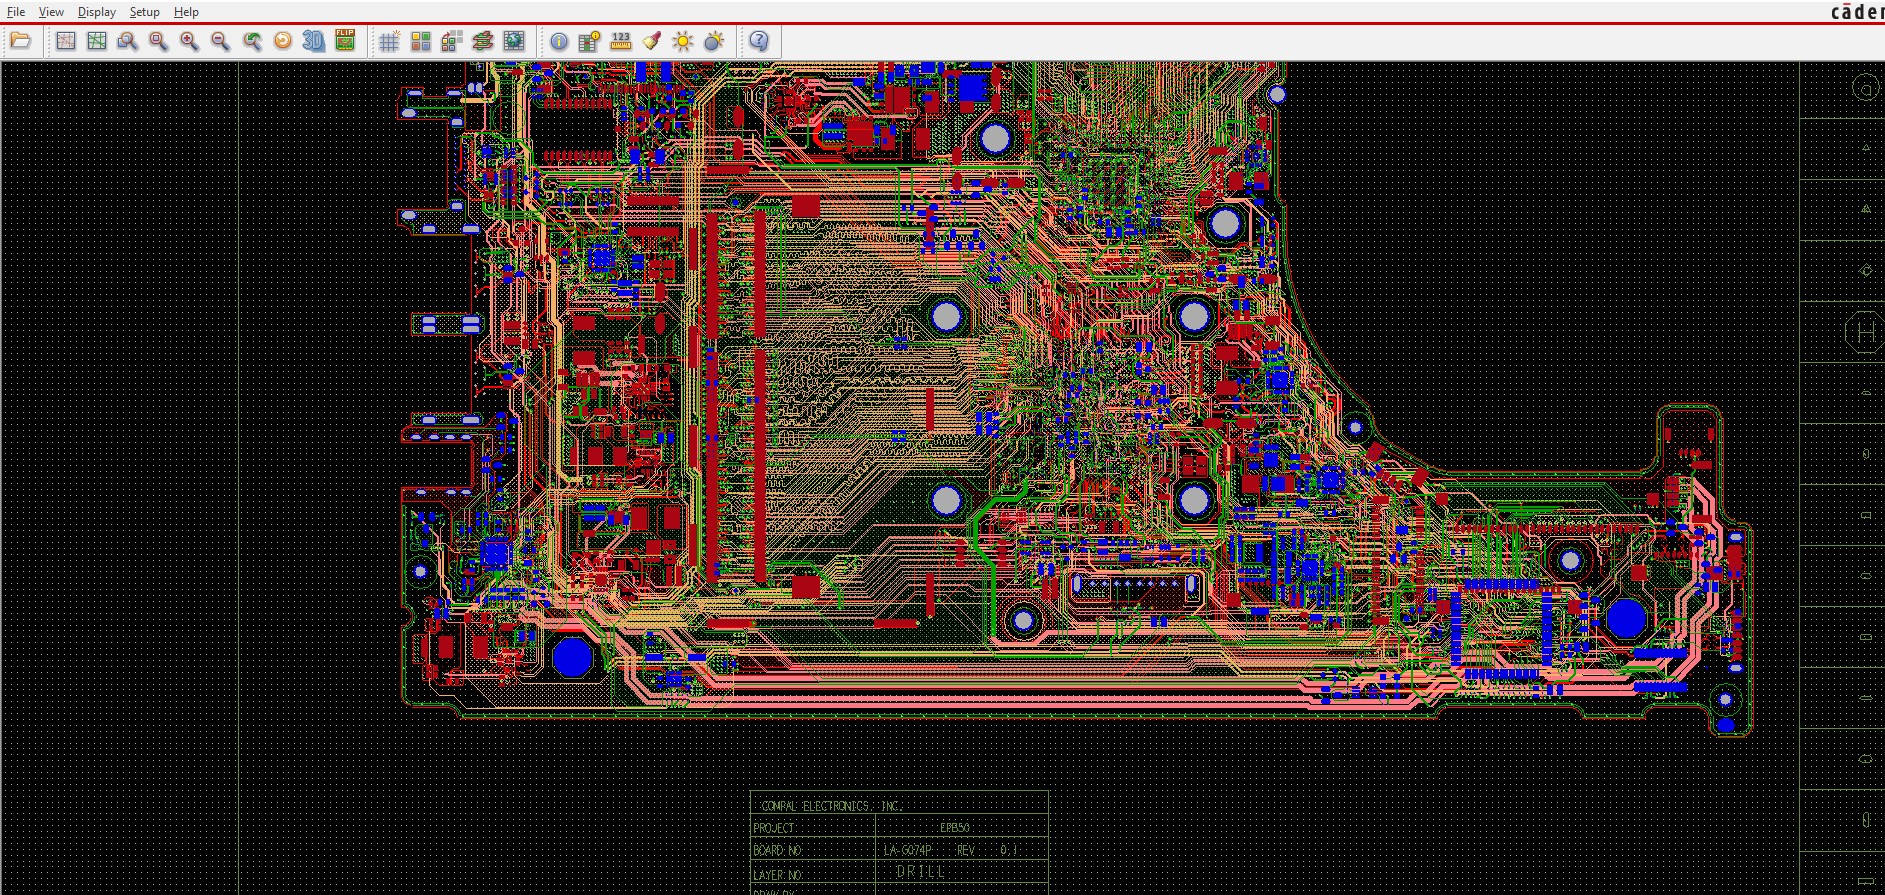Click the Help question mark button
The width and height of the screenshot is (1885, 895).
click(x=759, y=41)
